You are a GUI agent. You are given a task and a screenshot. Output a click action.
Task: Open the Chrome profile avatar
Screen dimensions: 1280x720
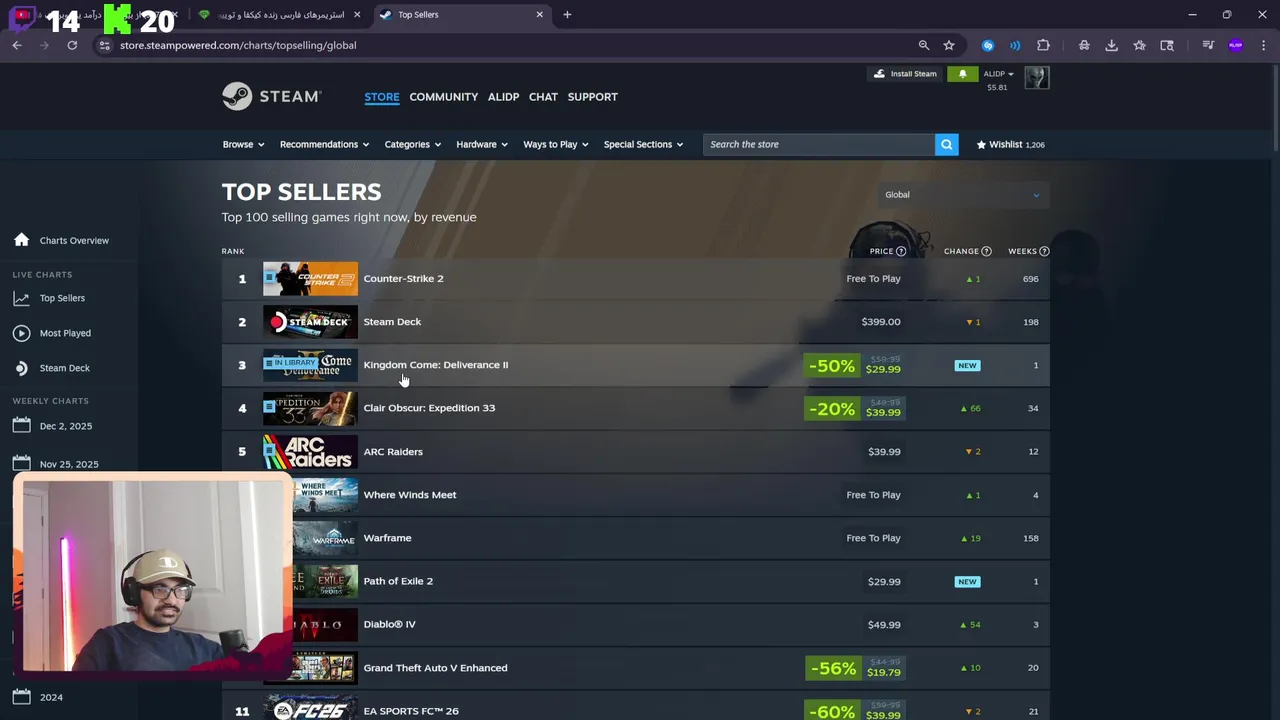pyautogui.click(x=1236, y=45)
